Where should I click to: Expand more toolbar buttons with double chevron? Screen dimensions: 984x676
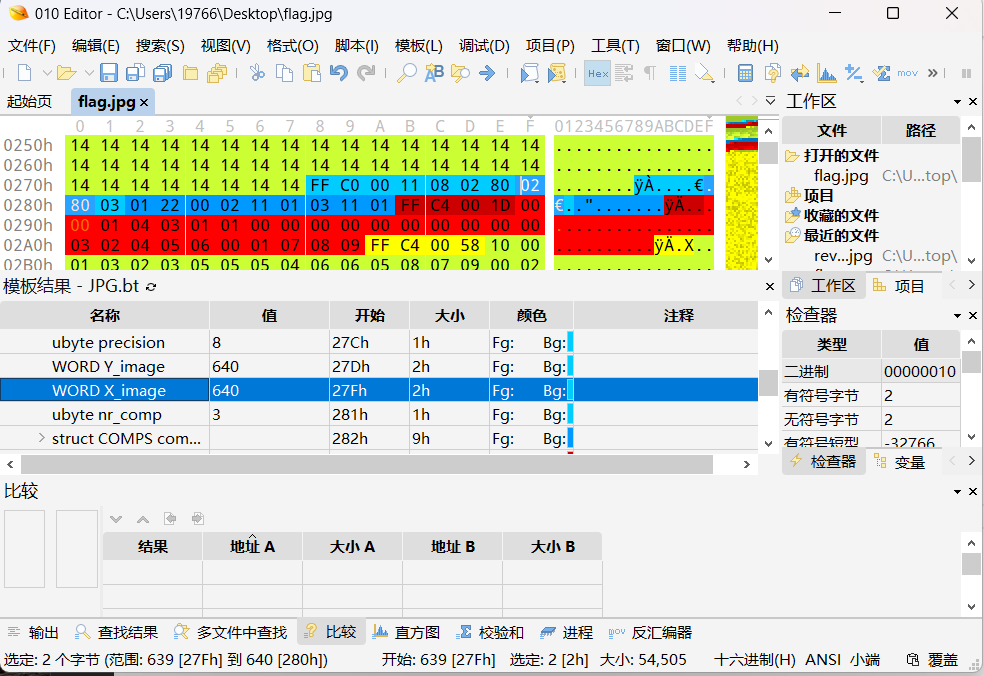click(x=933, y=73)
